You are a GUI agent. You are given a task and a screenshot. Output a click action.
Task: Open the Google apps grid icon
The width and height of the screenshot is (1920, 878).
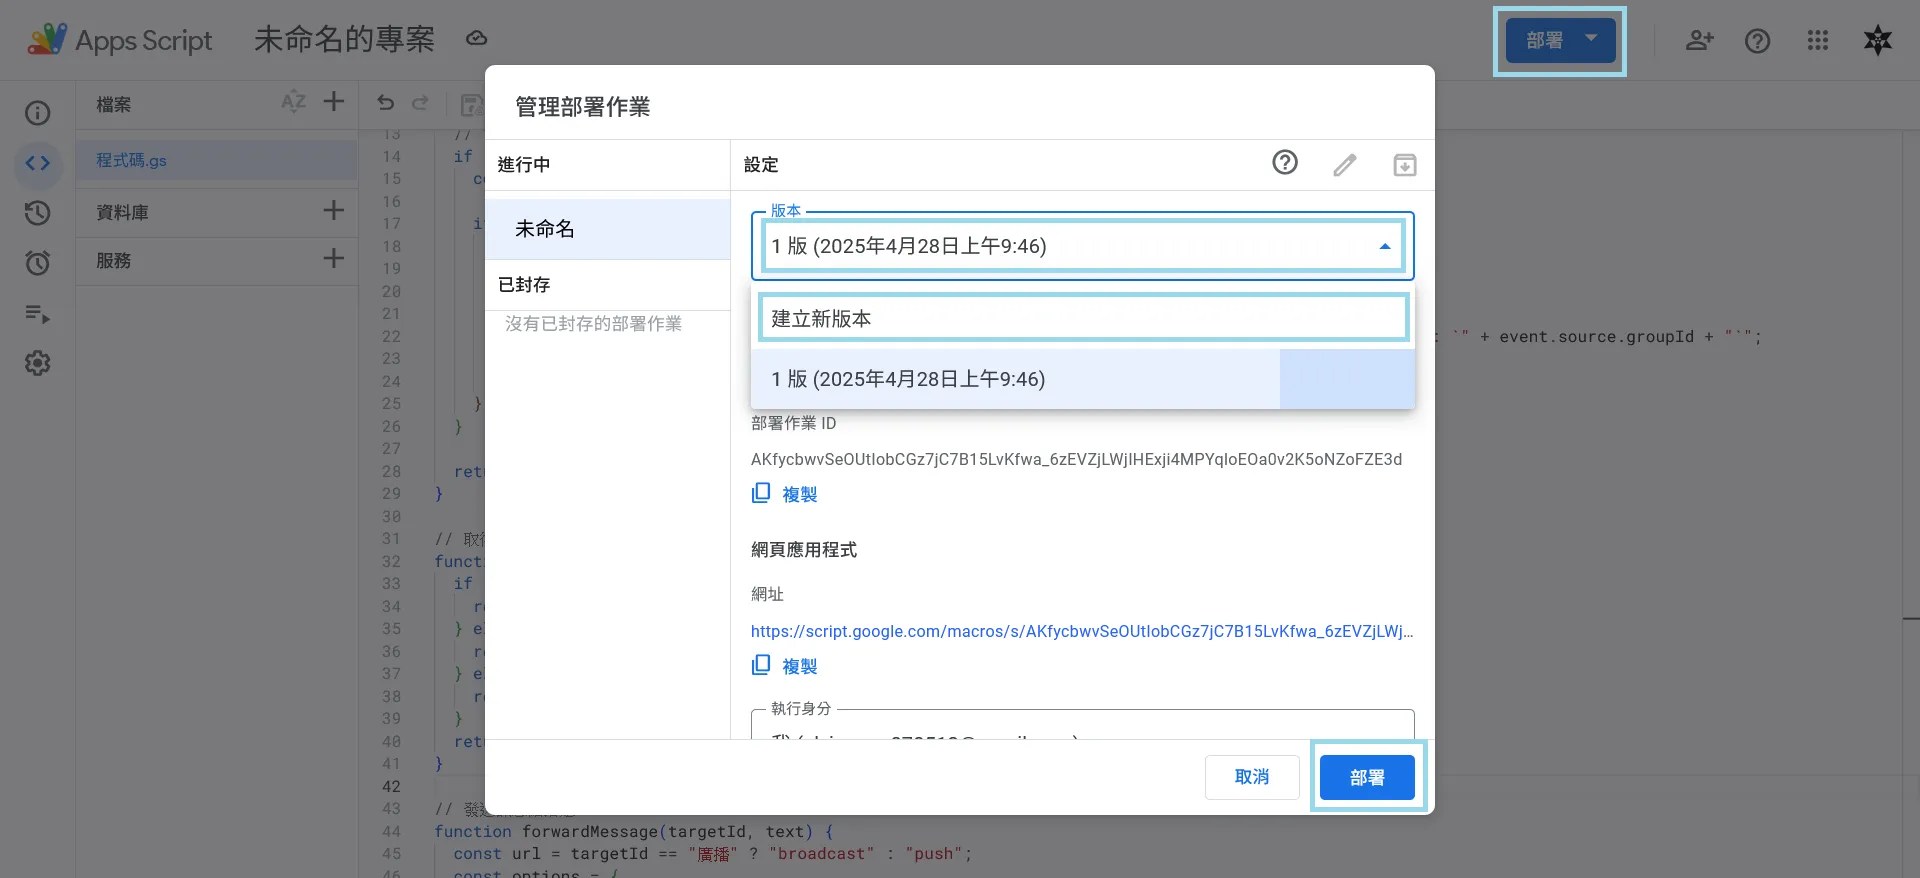(1818, 40)
